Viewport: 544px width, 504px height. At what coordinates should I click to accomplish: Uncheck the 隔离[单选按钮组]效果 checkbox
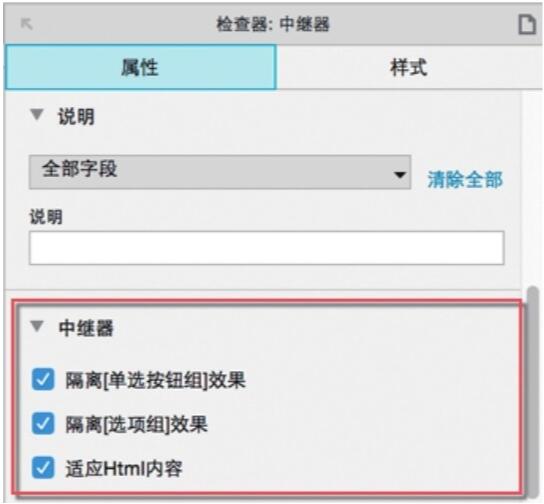[43, 379]
